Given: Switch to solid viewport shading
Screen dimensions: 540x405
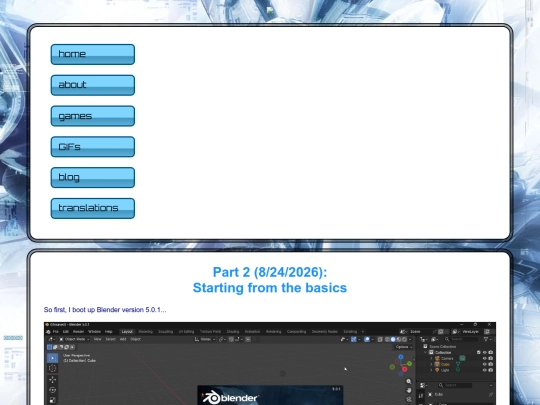Looking at the screenshot, I should click(x=393, y=339).
